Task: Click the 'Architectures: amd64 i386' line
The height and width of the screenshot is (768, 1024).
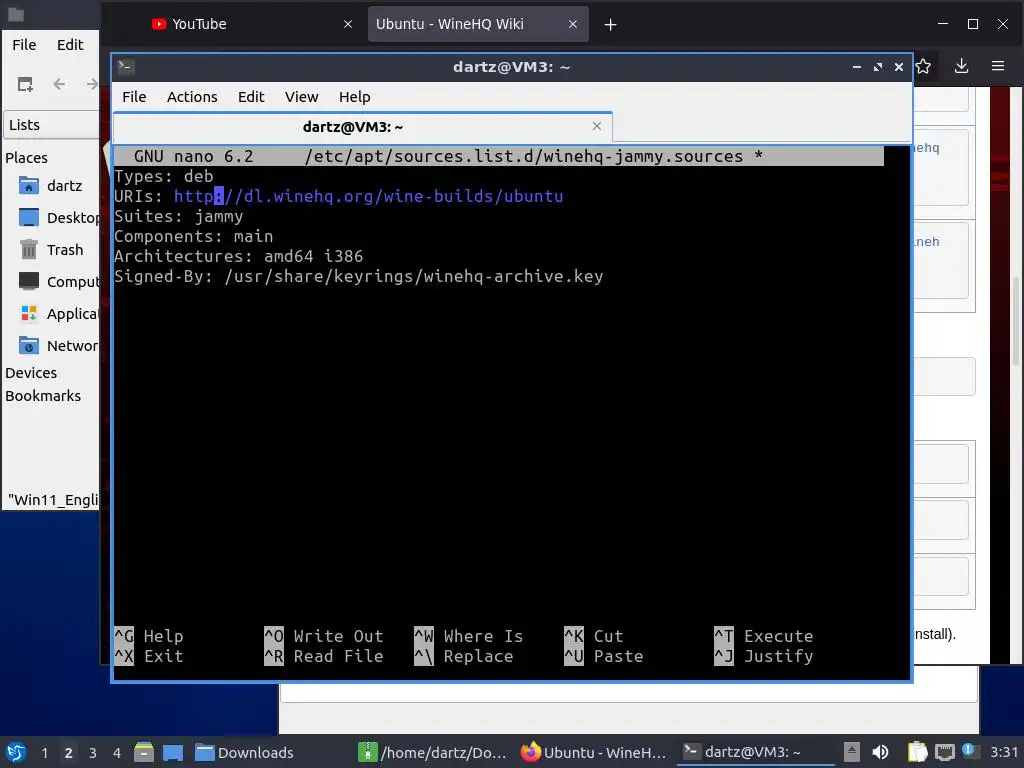Action: pos(238,256)
